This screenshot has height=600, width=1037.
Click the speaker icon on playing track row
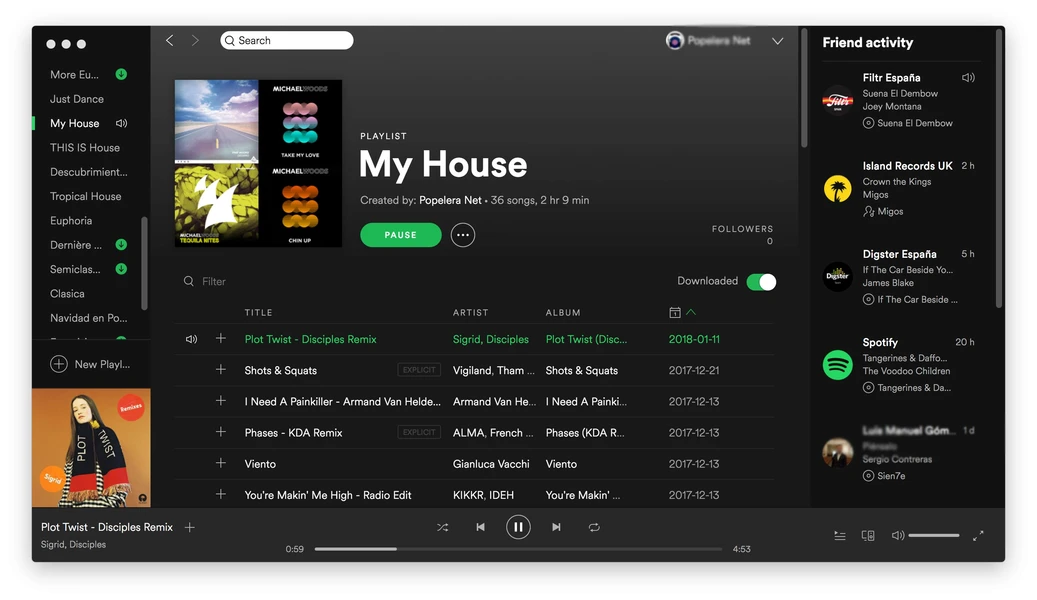191,339
